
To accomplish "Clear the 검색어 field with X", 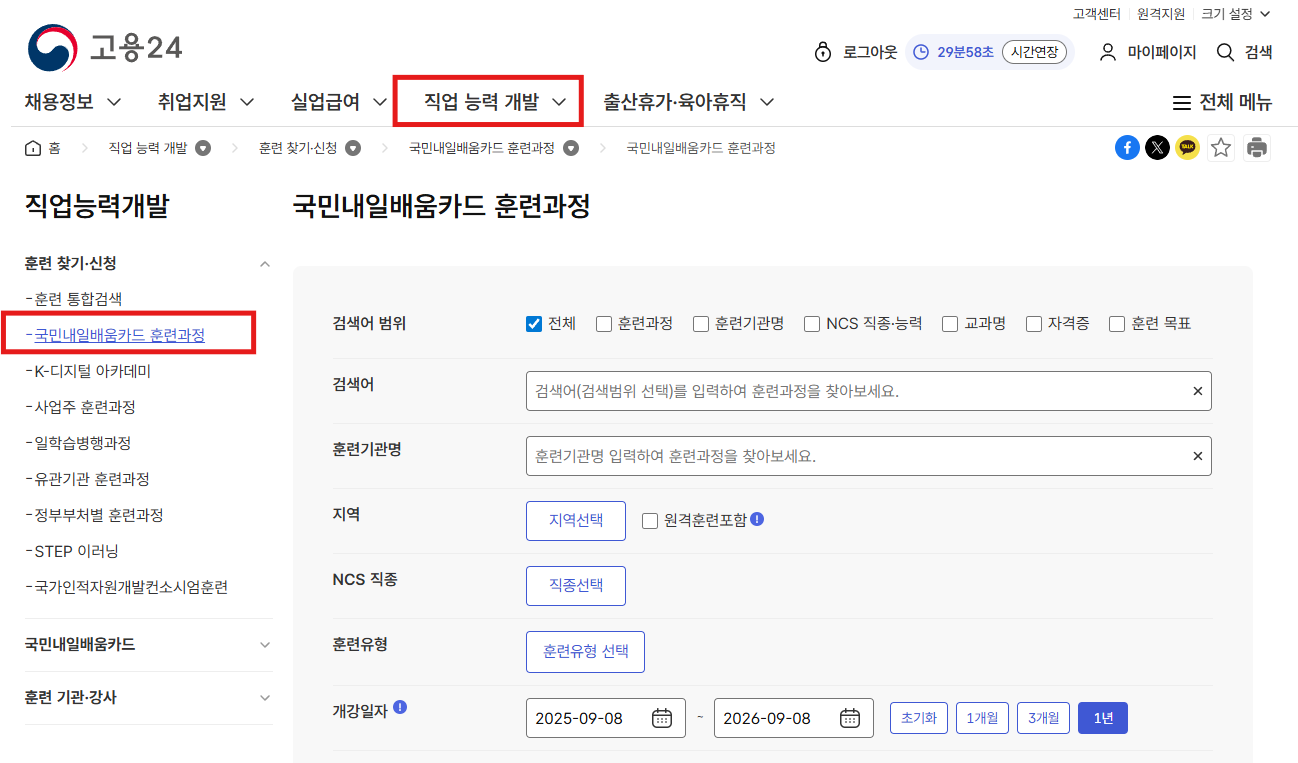I will (x=1197, y=391).
